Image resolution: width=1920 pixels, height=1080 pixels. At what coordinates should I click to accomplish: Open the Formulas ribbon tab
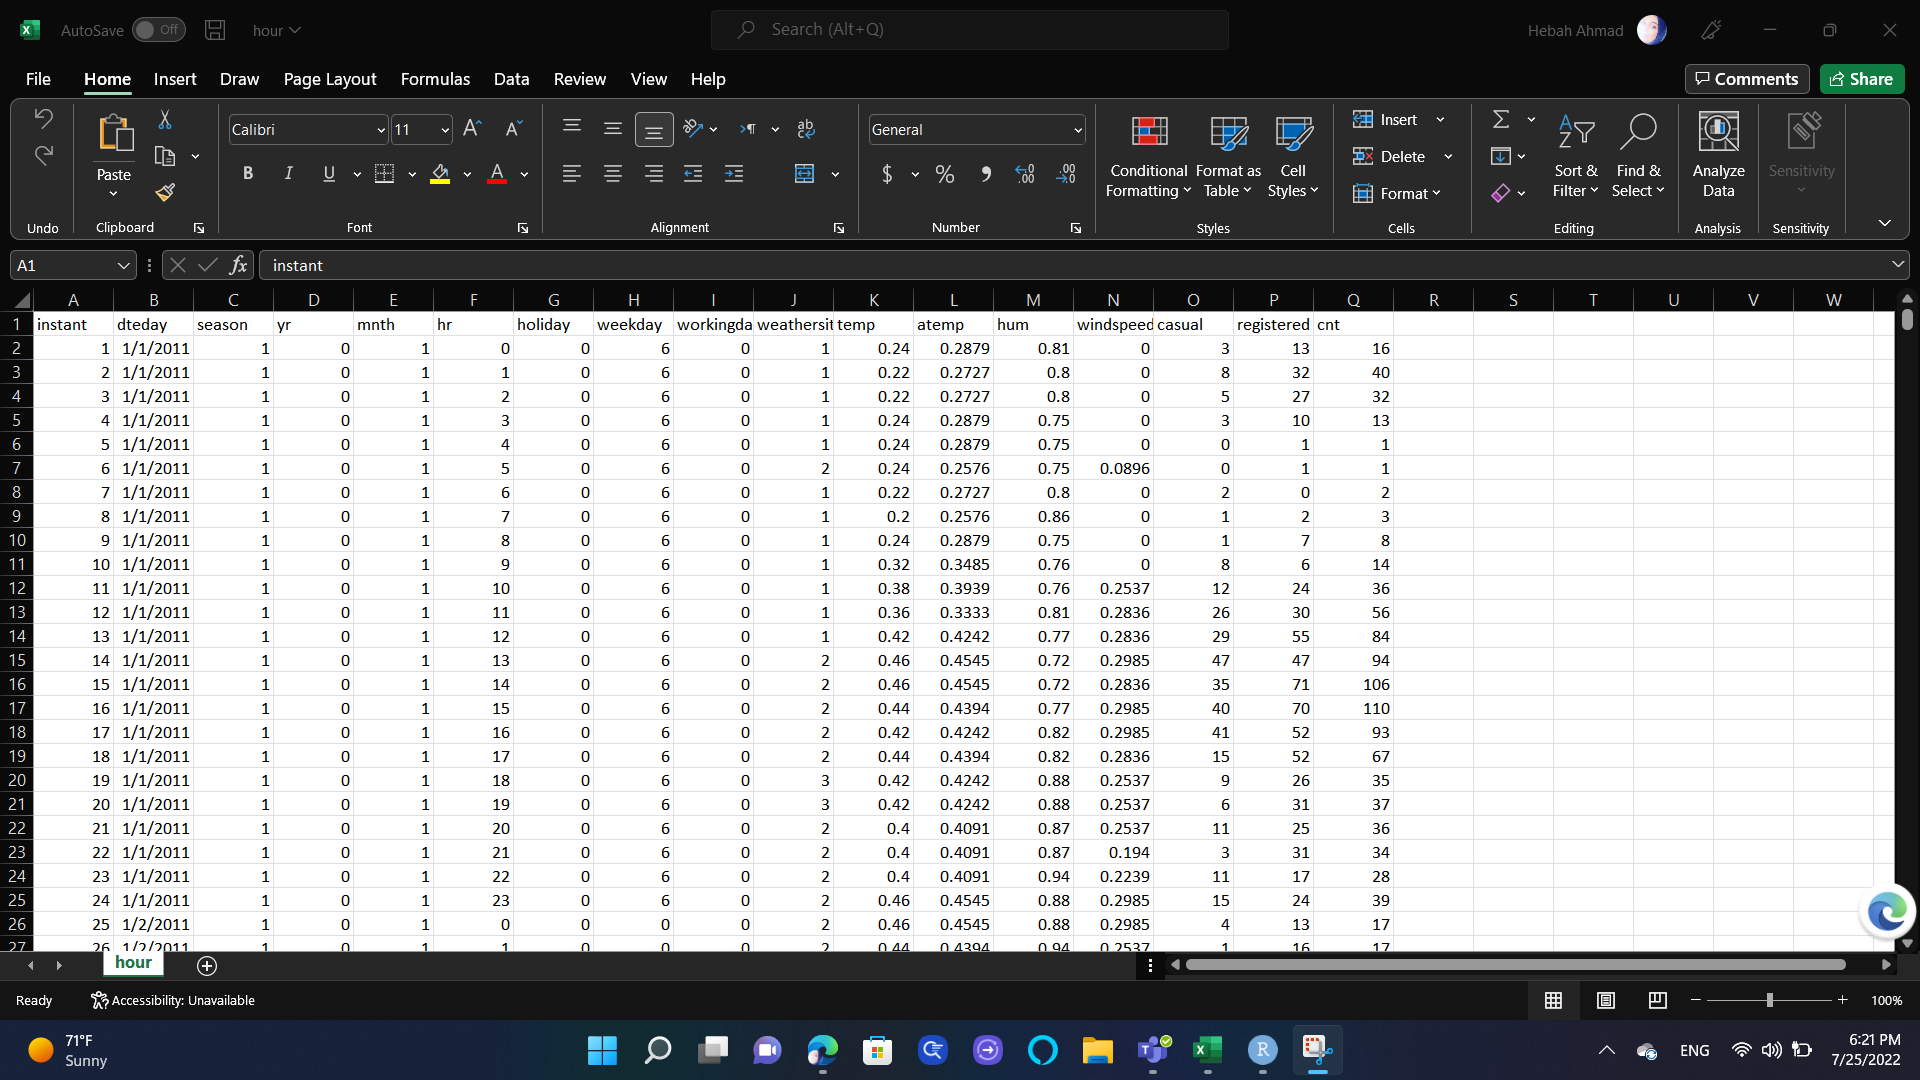click(x=435, y=79)
